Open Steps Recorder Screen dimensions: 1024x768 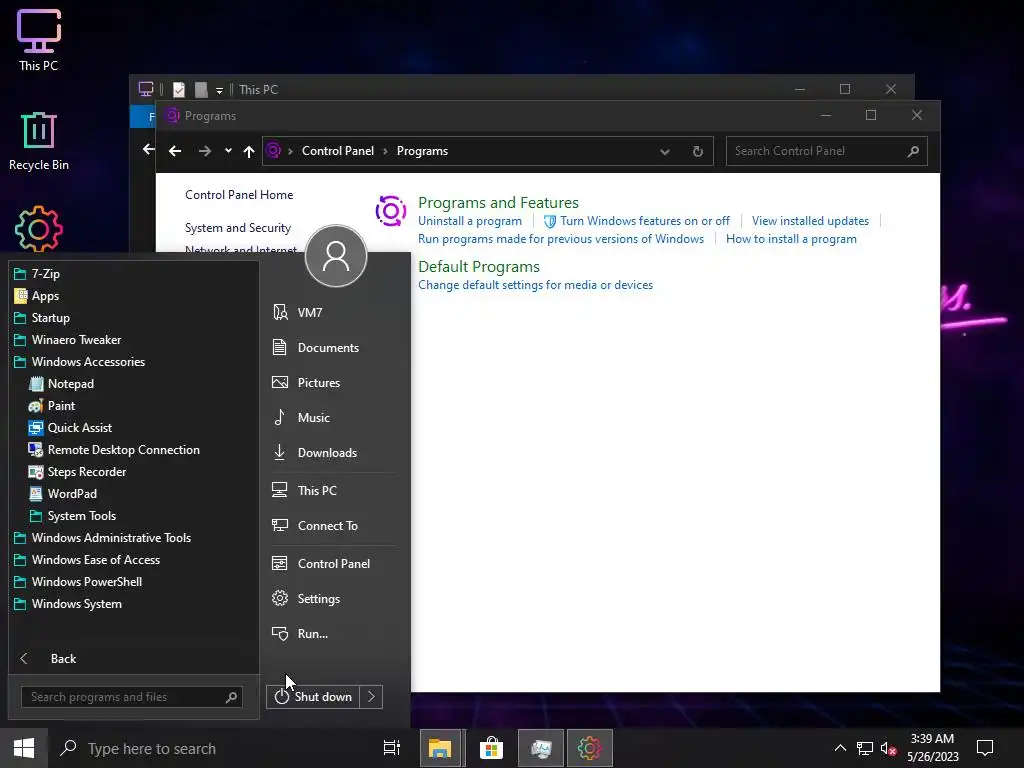[78, 472]
